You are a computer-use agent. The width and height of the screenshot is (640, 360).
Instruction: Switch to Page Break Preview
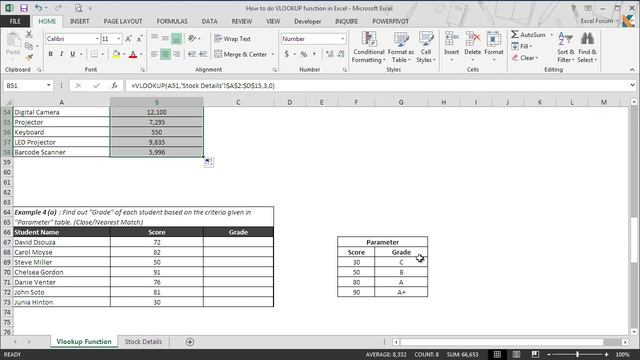535,354
